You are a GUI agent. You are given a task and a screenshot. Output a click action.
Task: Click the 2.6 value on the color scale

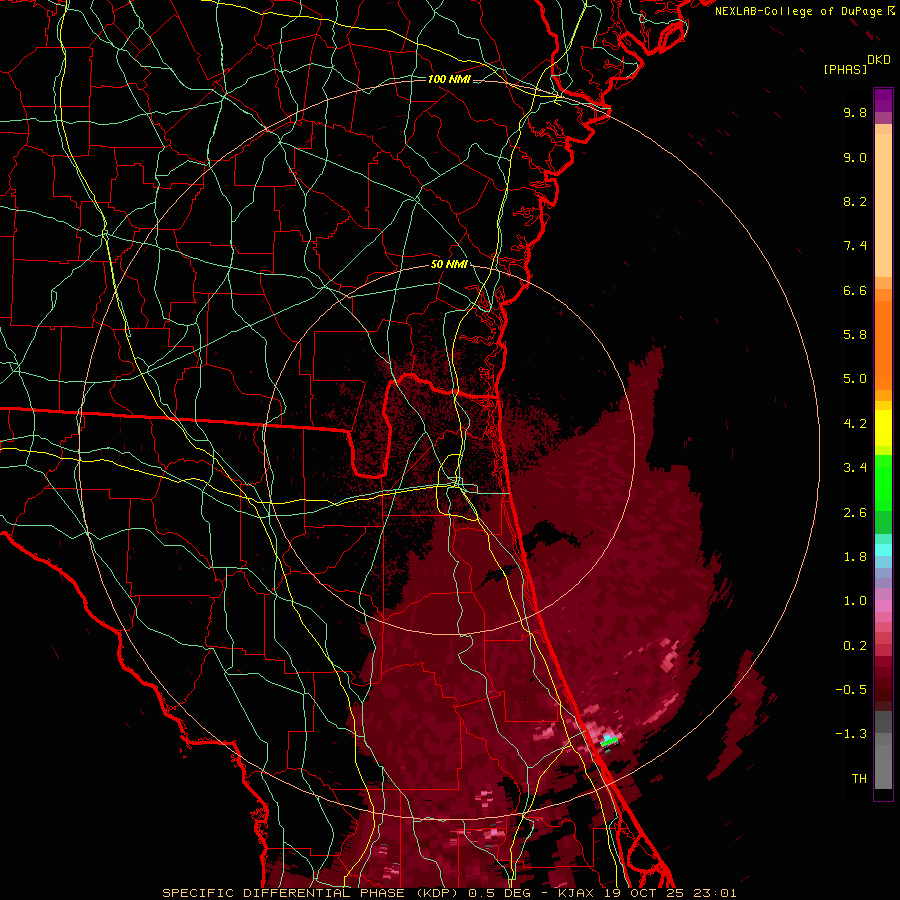pos(855,513)
